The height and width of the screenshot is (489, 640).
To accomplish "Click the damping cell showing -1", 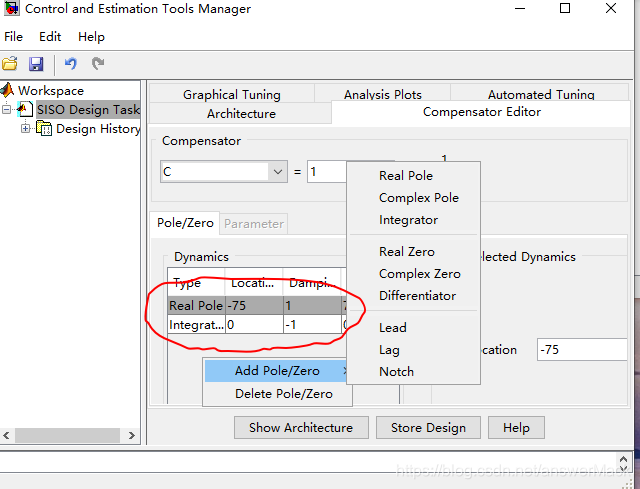I will (x=313, y=325).
